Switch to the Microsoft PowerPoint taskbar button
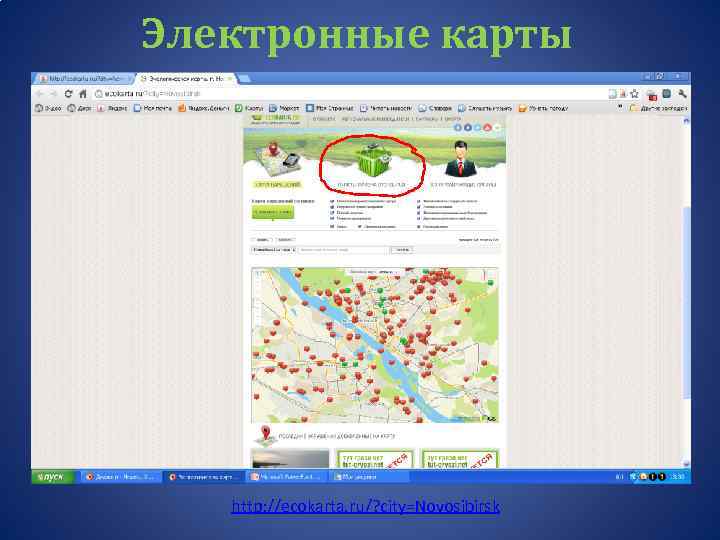The width and height of the screenshot is (720, 540). point(287,477)
